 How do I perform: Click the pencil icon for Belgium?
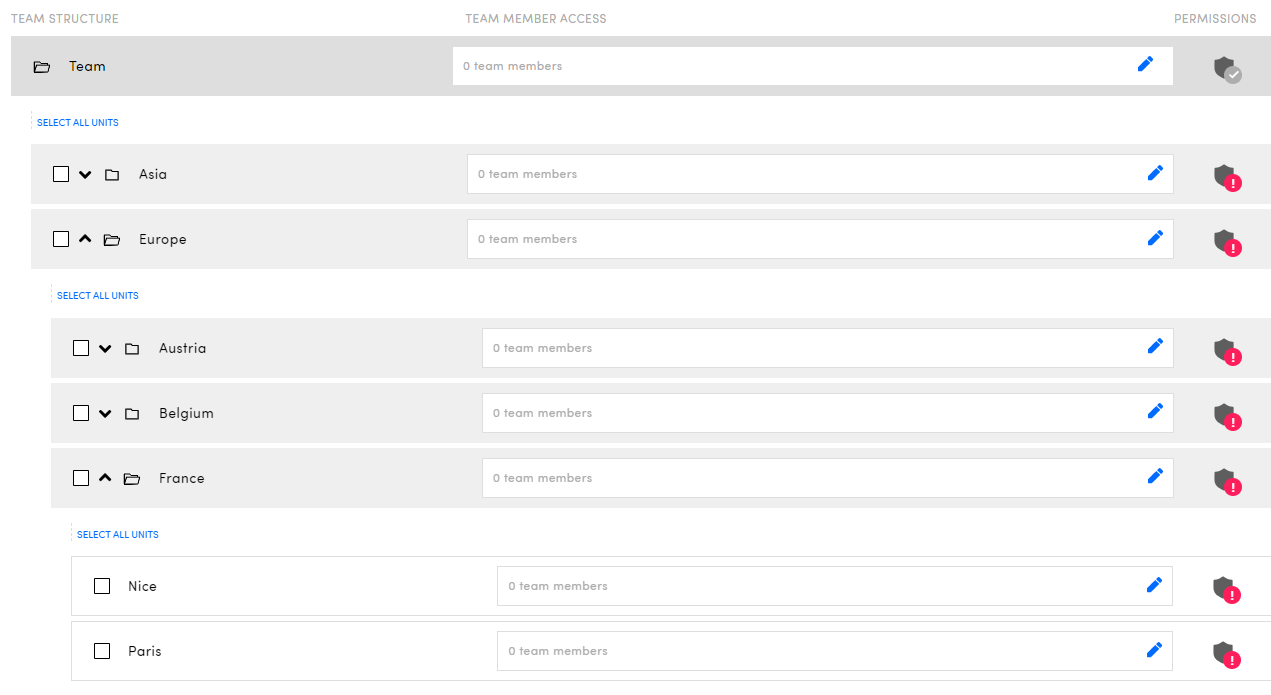click(x=1155, y=411)
